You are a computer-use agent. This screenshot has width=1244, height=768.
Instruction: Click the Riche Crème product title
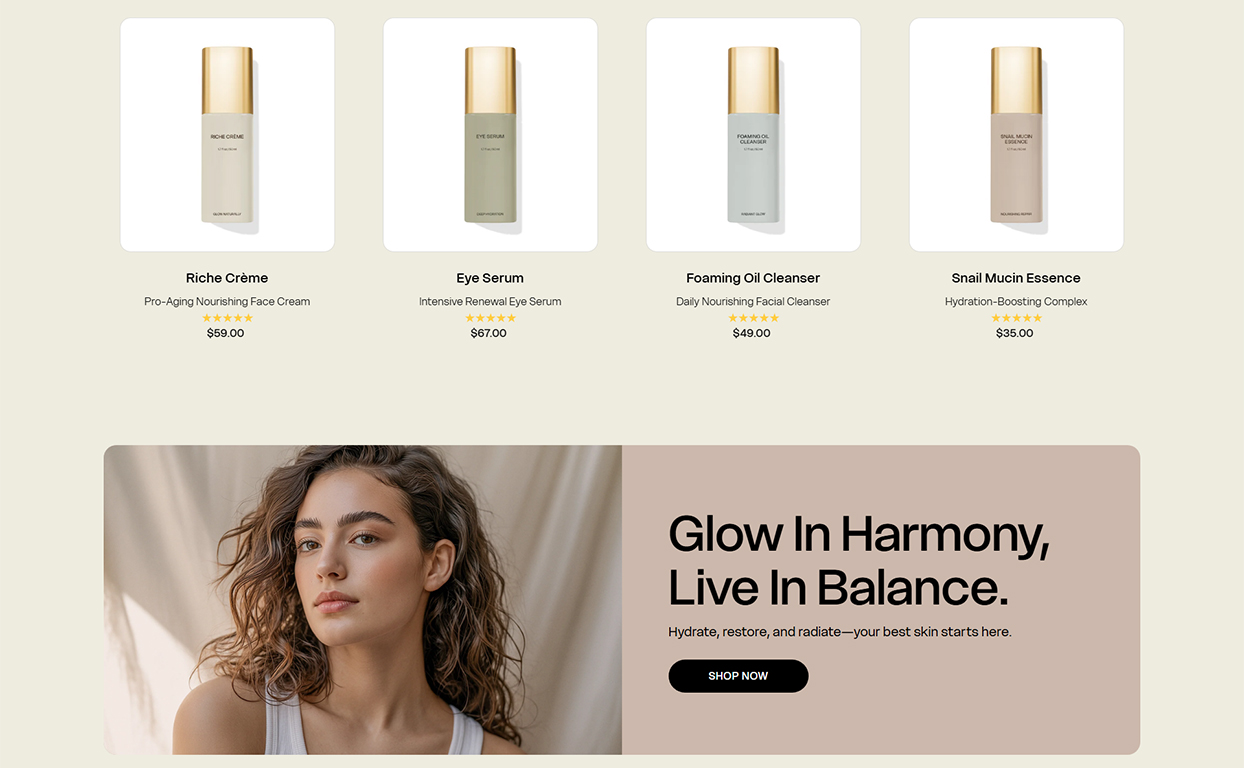227,278
